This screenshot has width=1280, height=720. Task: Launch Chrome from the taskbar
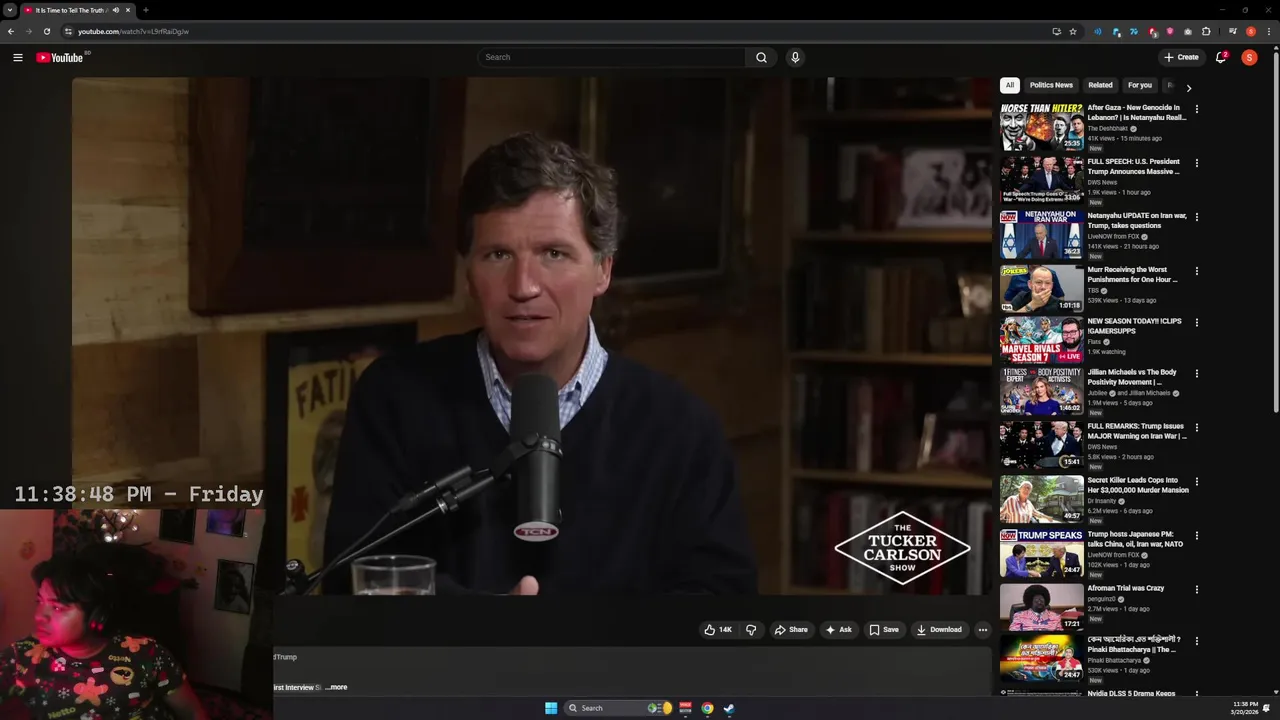707,708
